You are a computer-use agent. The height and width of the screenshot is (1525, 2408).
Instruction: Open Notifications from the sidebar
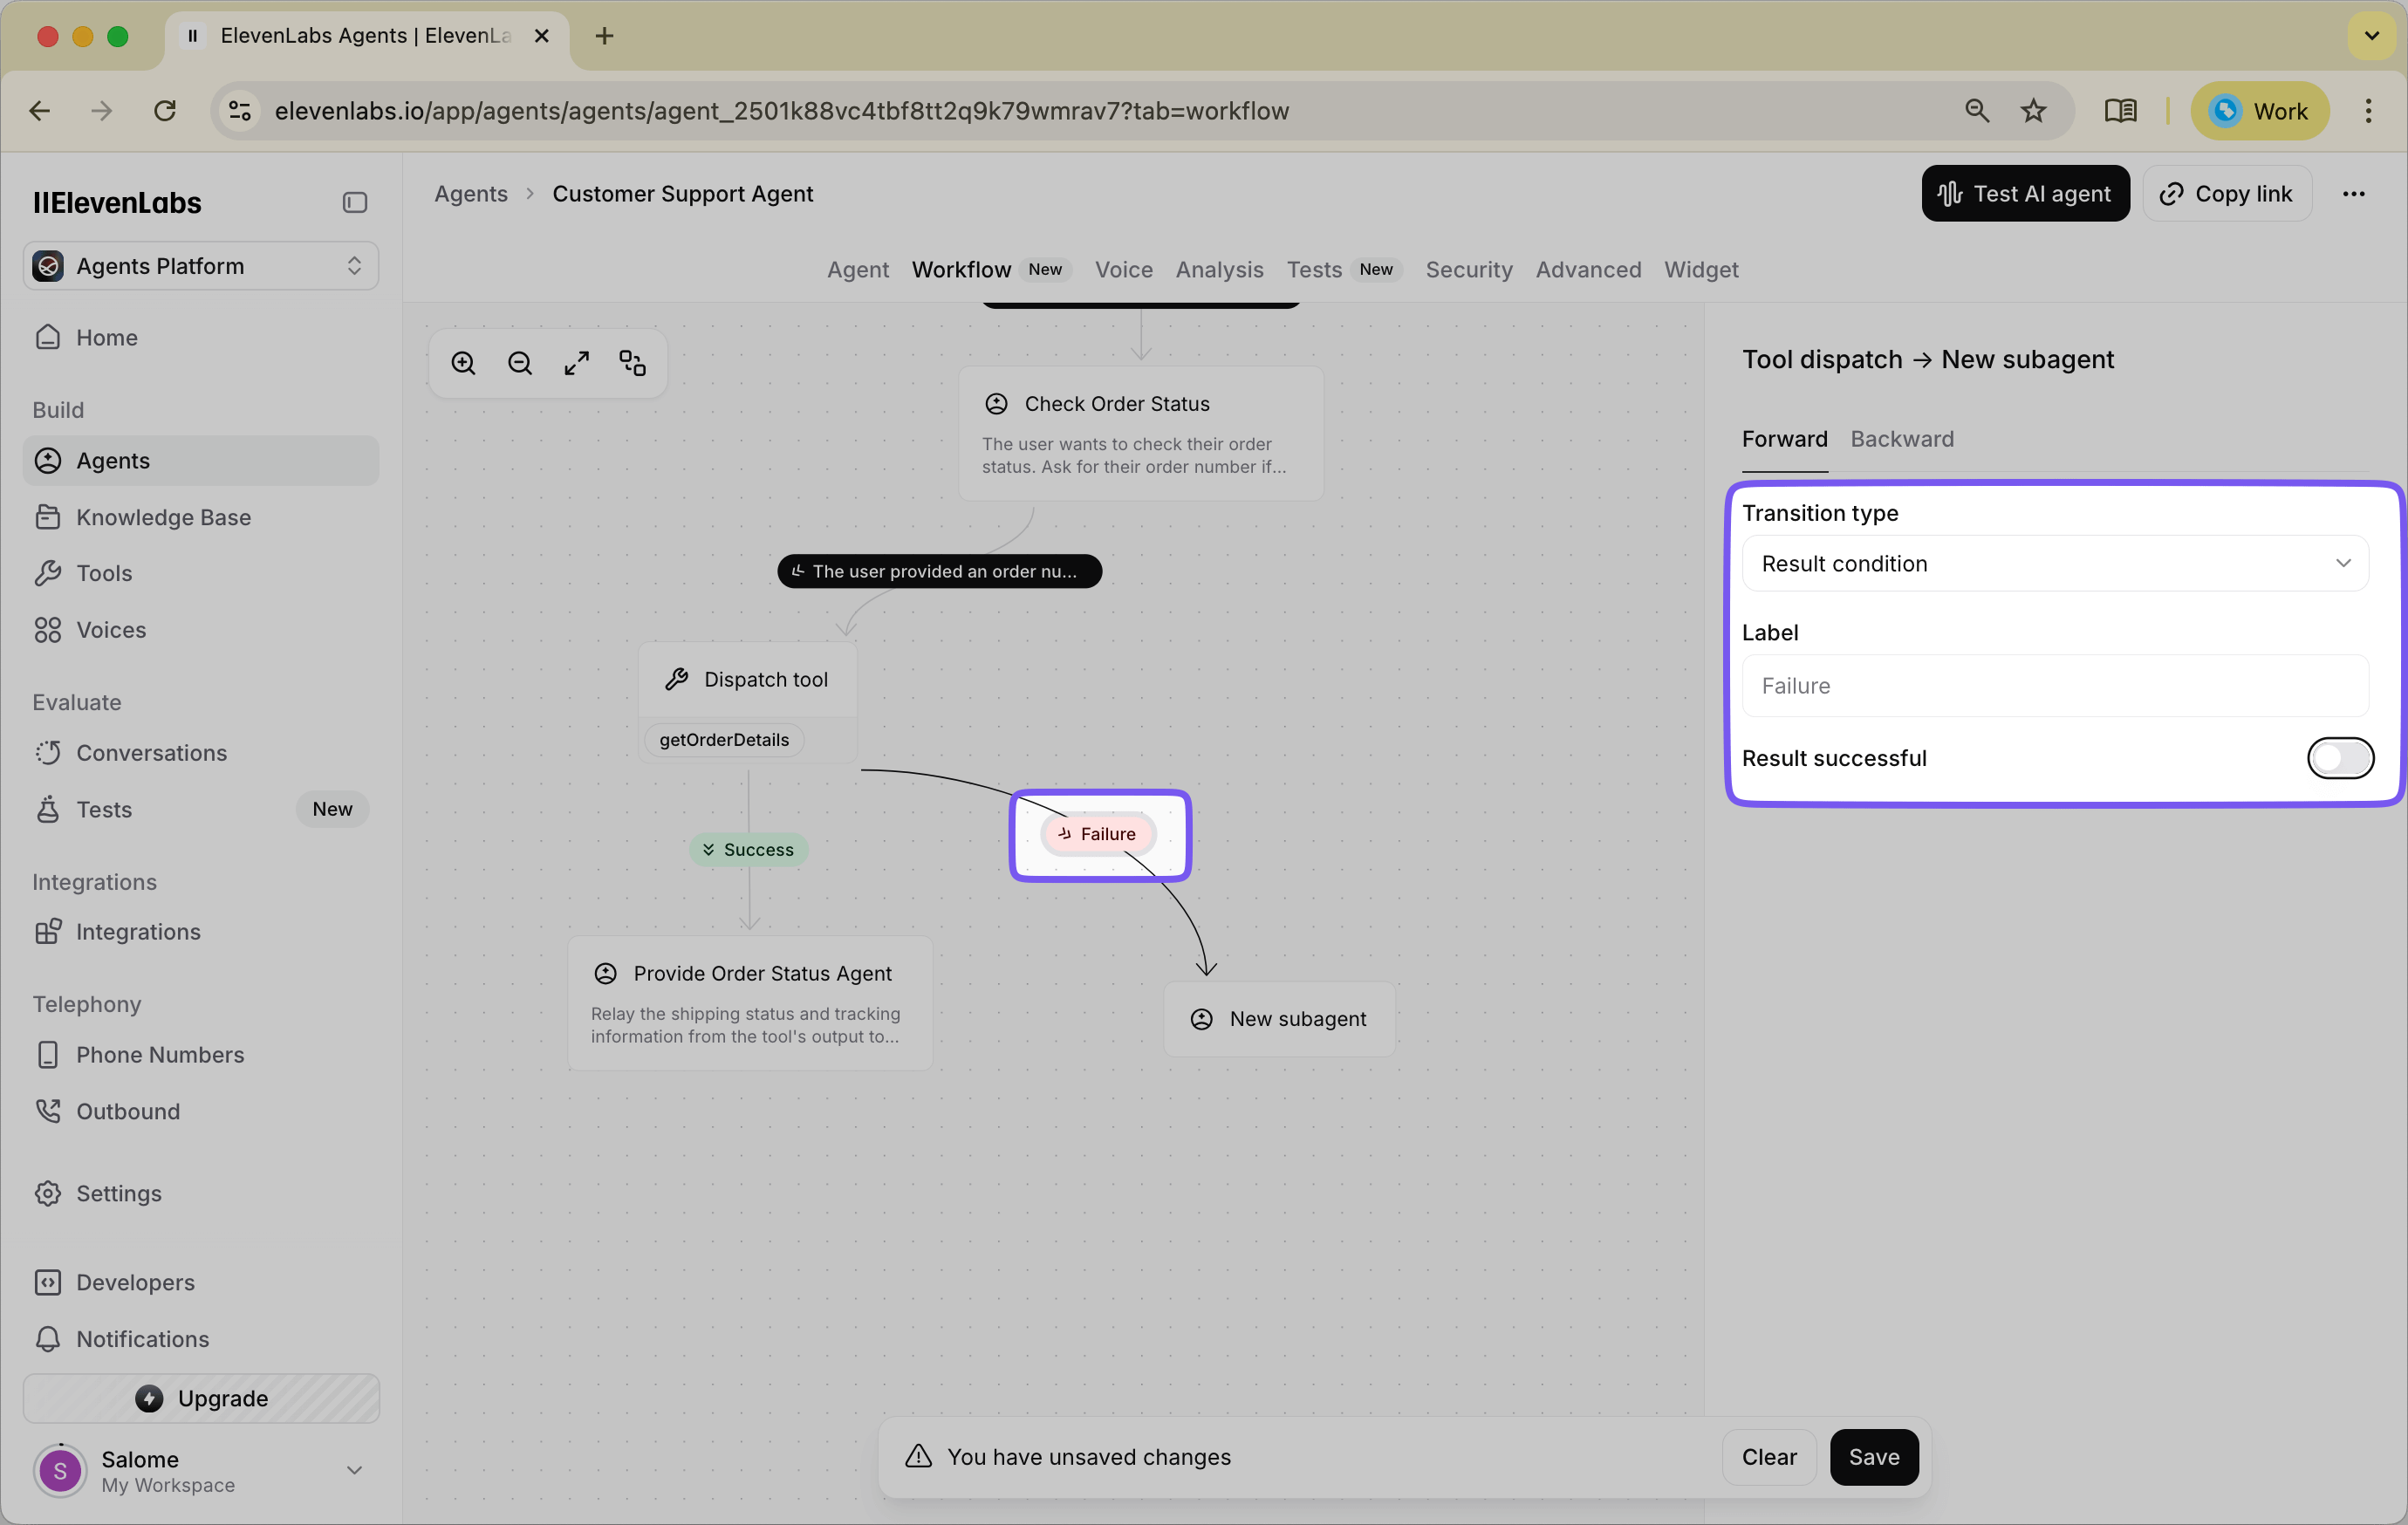[x=143, y=1339]
